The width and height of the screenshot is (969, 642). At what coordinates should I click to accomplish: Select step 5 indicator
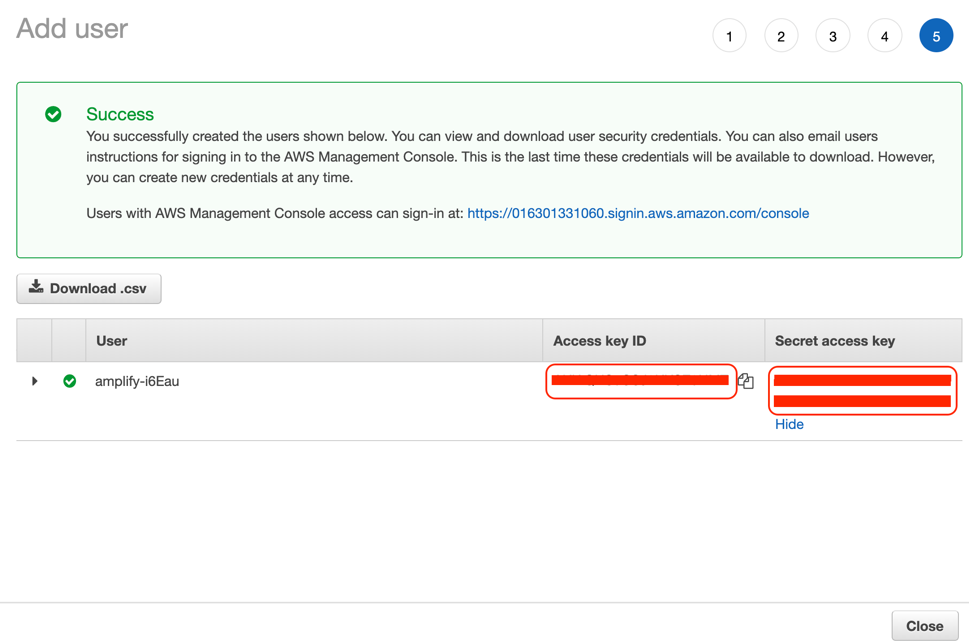click(936, 36)
